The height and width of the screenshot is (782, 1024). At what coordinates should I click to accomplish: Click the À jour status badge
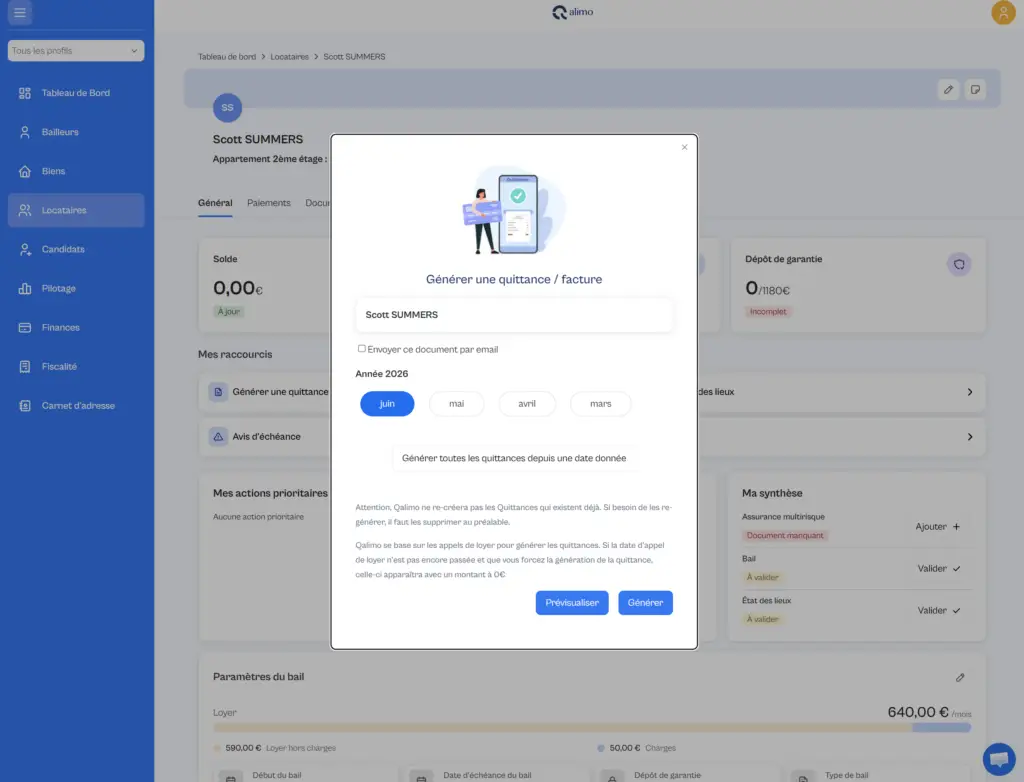click(229, 312)
